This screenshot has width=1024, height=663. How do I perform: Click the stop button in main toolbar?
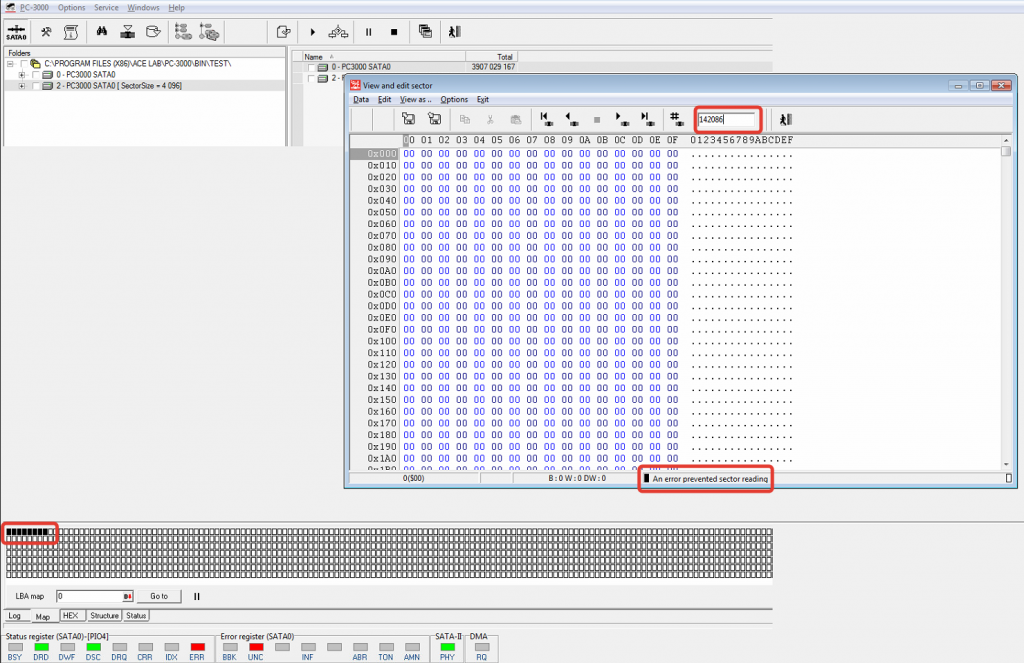393,32
